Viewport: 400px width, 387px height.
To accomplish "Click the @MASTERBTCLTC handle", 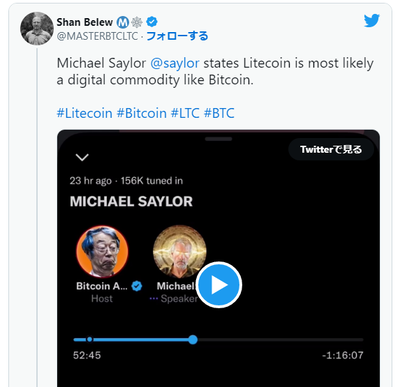I will coord(97,36).
